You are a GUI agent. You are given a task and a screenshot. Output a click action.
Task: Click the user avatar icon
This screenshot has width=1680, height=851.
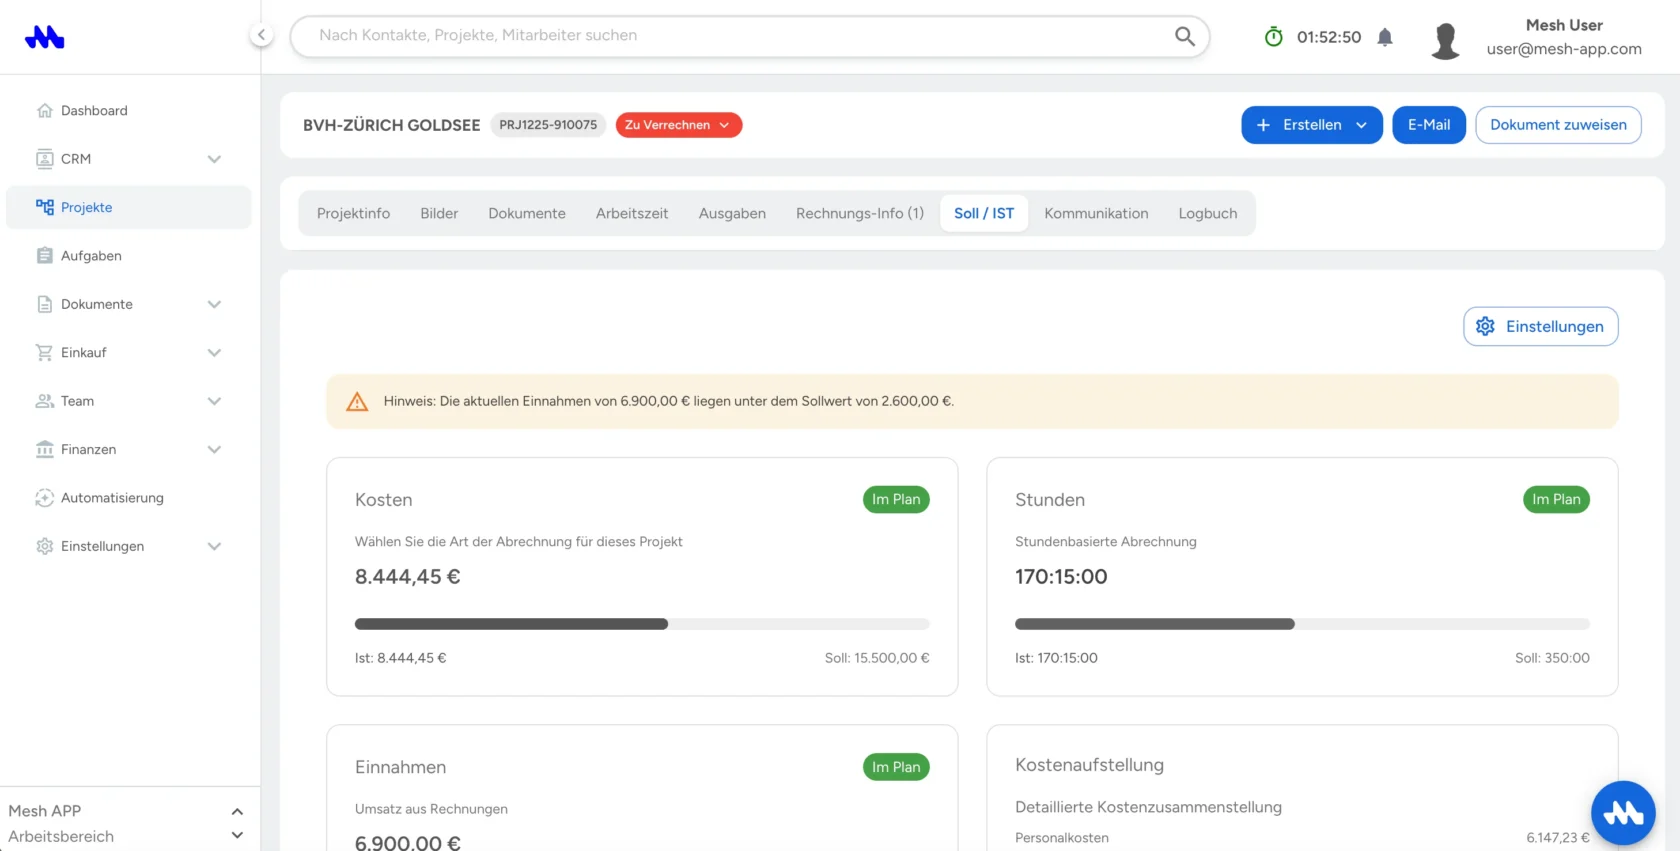click(x=1445, y=40)
